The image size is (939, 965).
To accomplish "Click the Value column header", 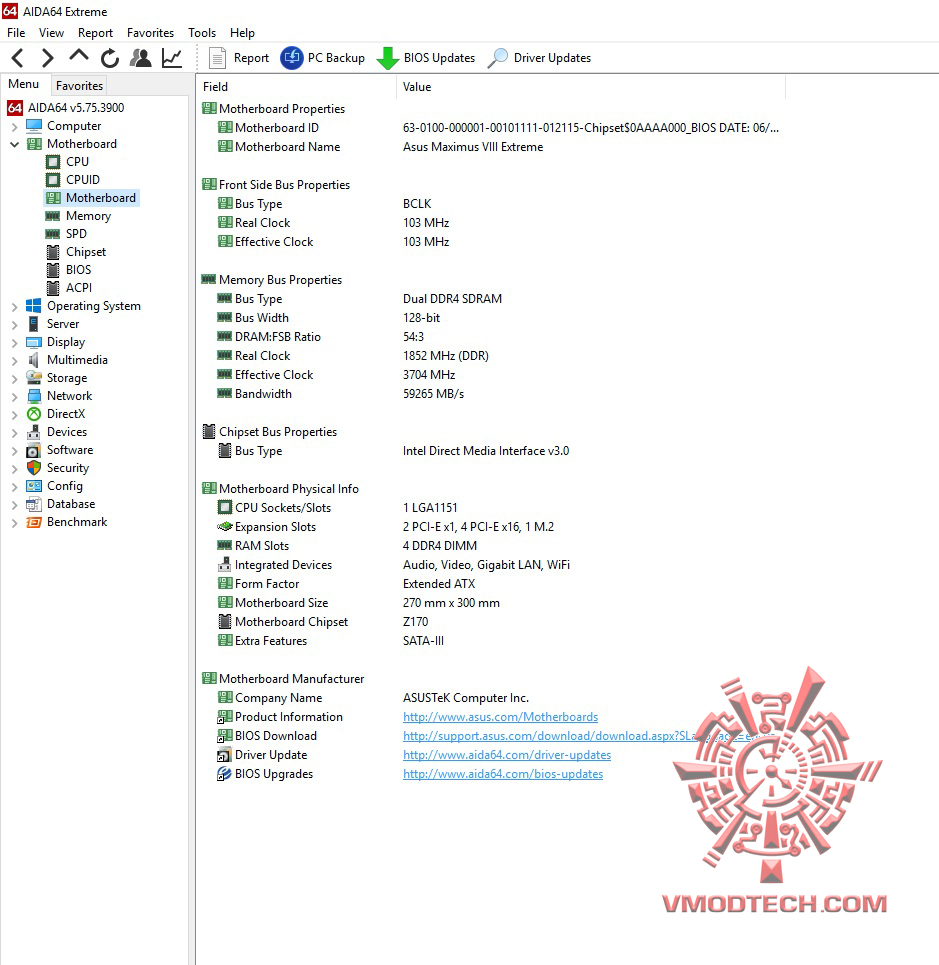I will point(591,87).
